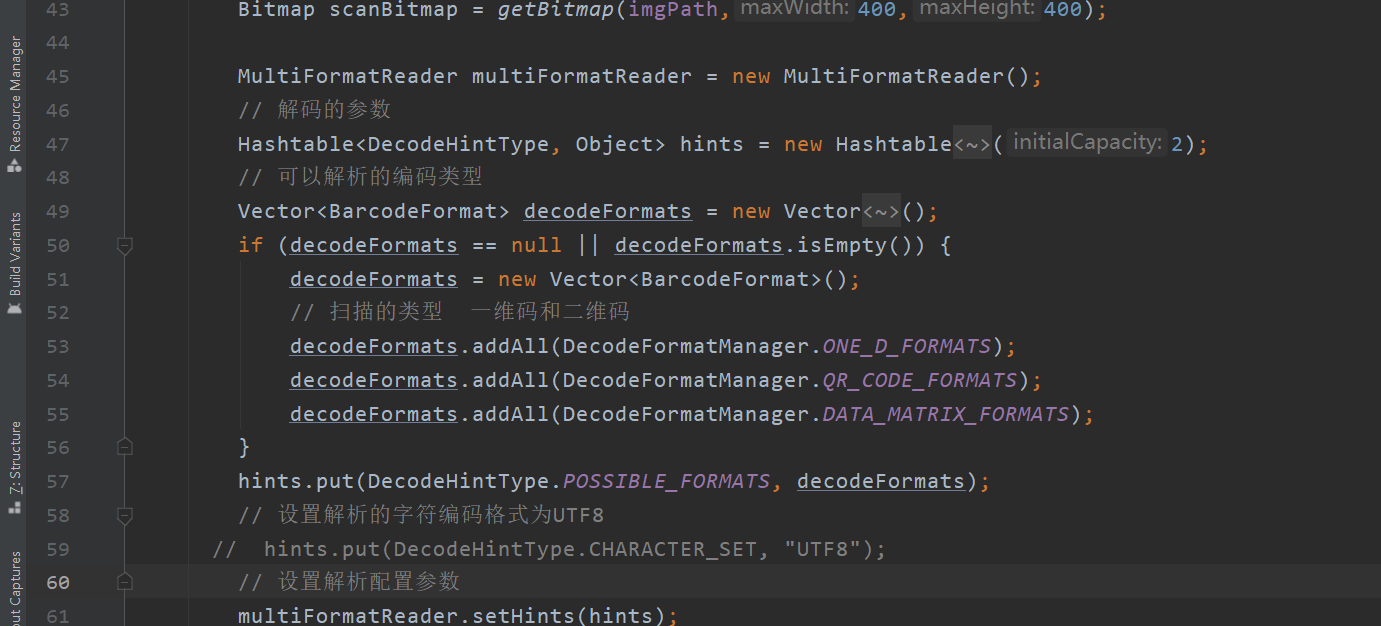Click DATA_MATRIX_FORMATS constant
Image resolution: width=1381 pixels, height=626 pixels.
(945, 414)
